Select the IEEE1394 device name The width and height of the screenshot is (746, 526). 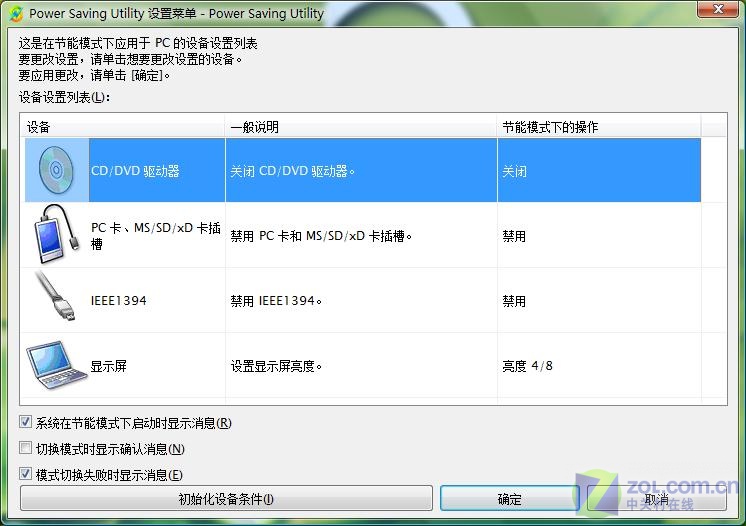(x=118, y=301)
